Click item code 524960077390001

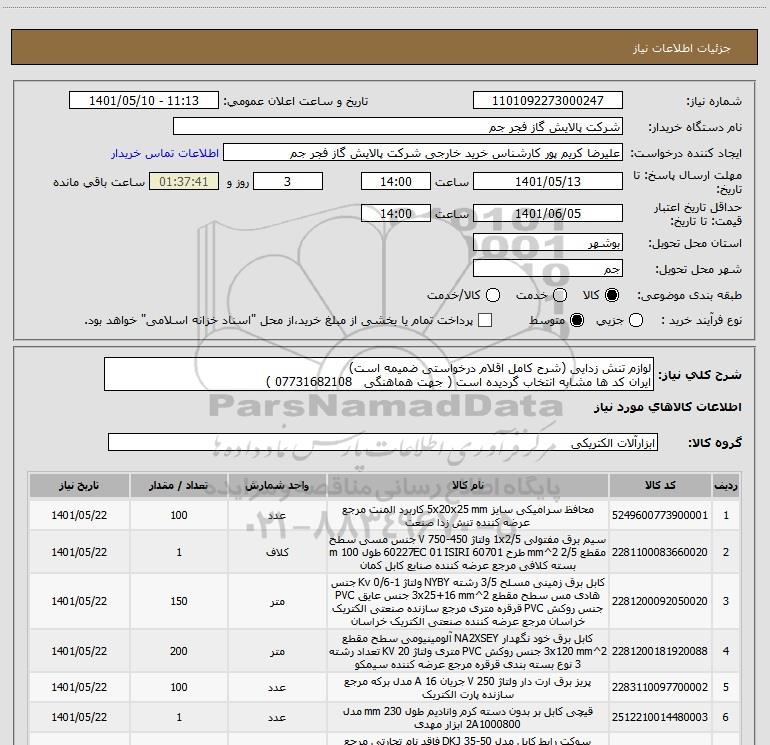tap(660, 515)
